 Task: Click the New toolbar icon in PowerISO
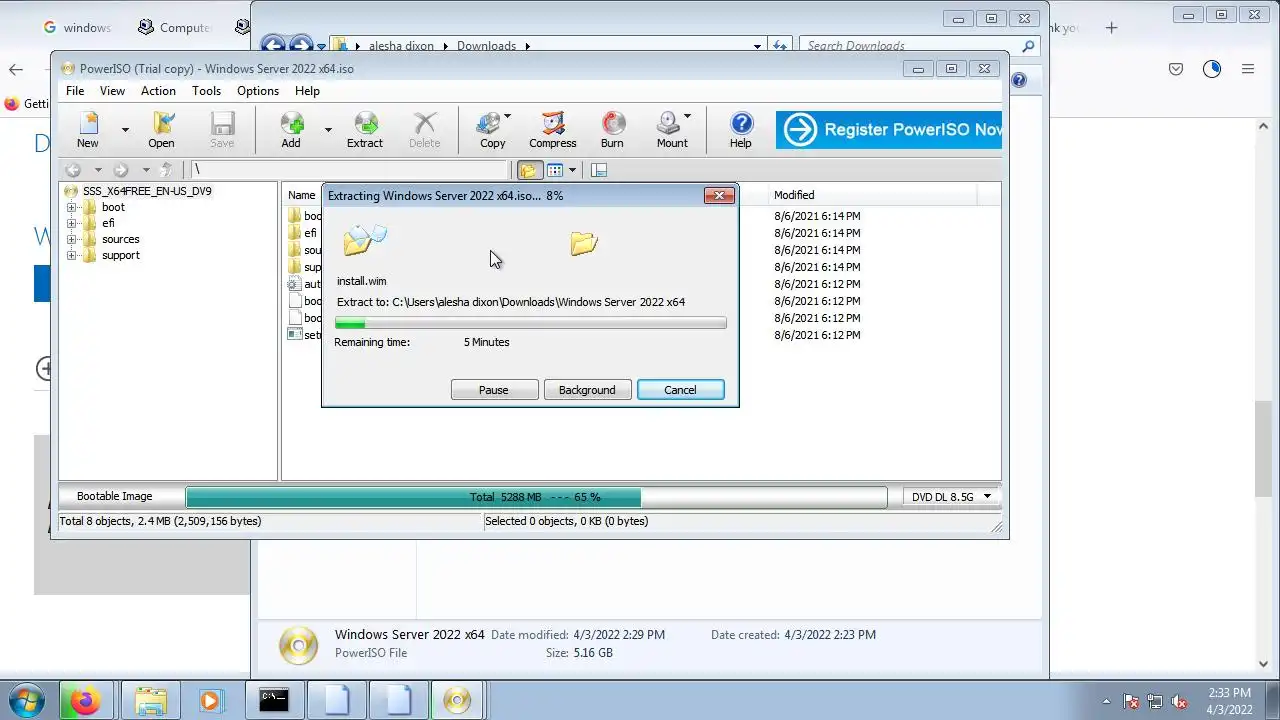pos(88,130)
